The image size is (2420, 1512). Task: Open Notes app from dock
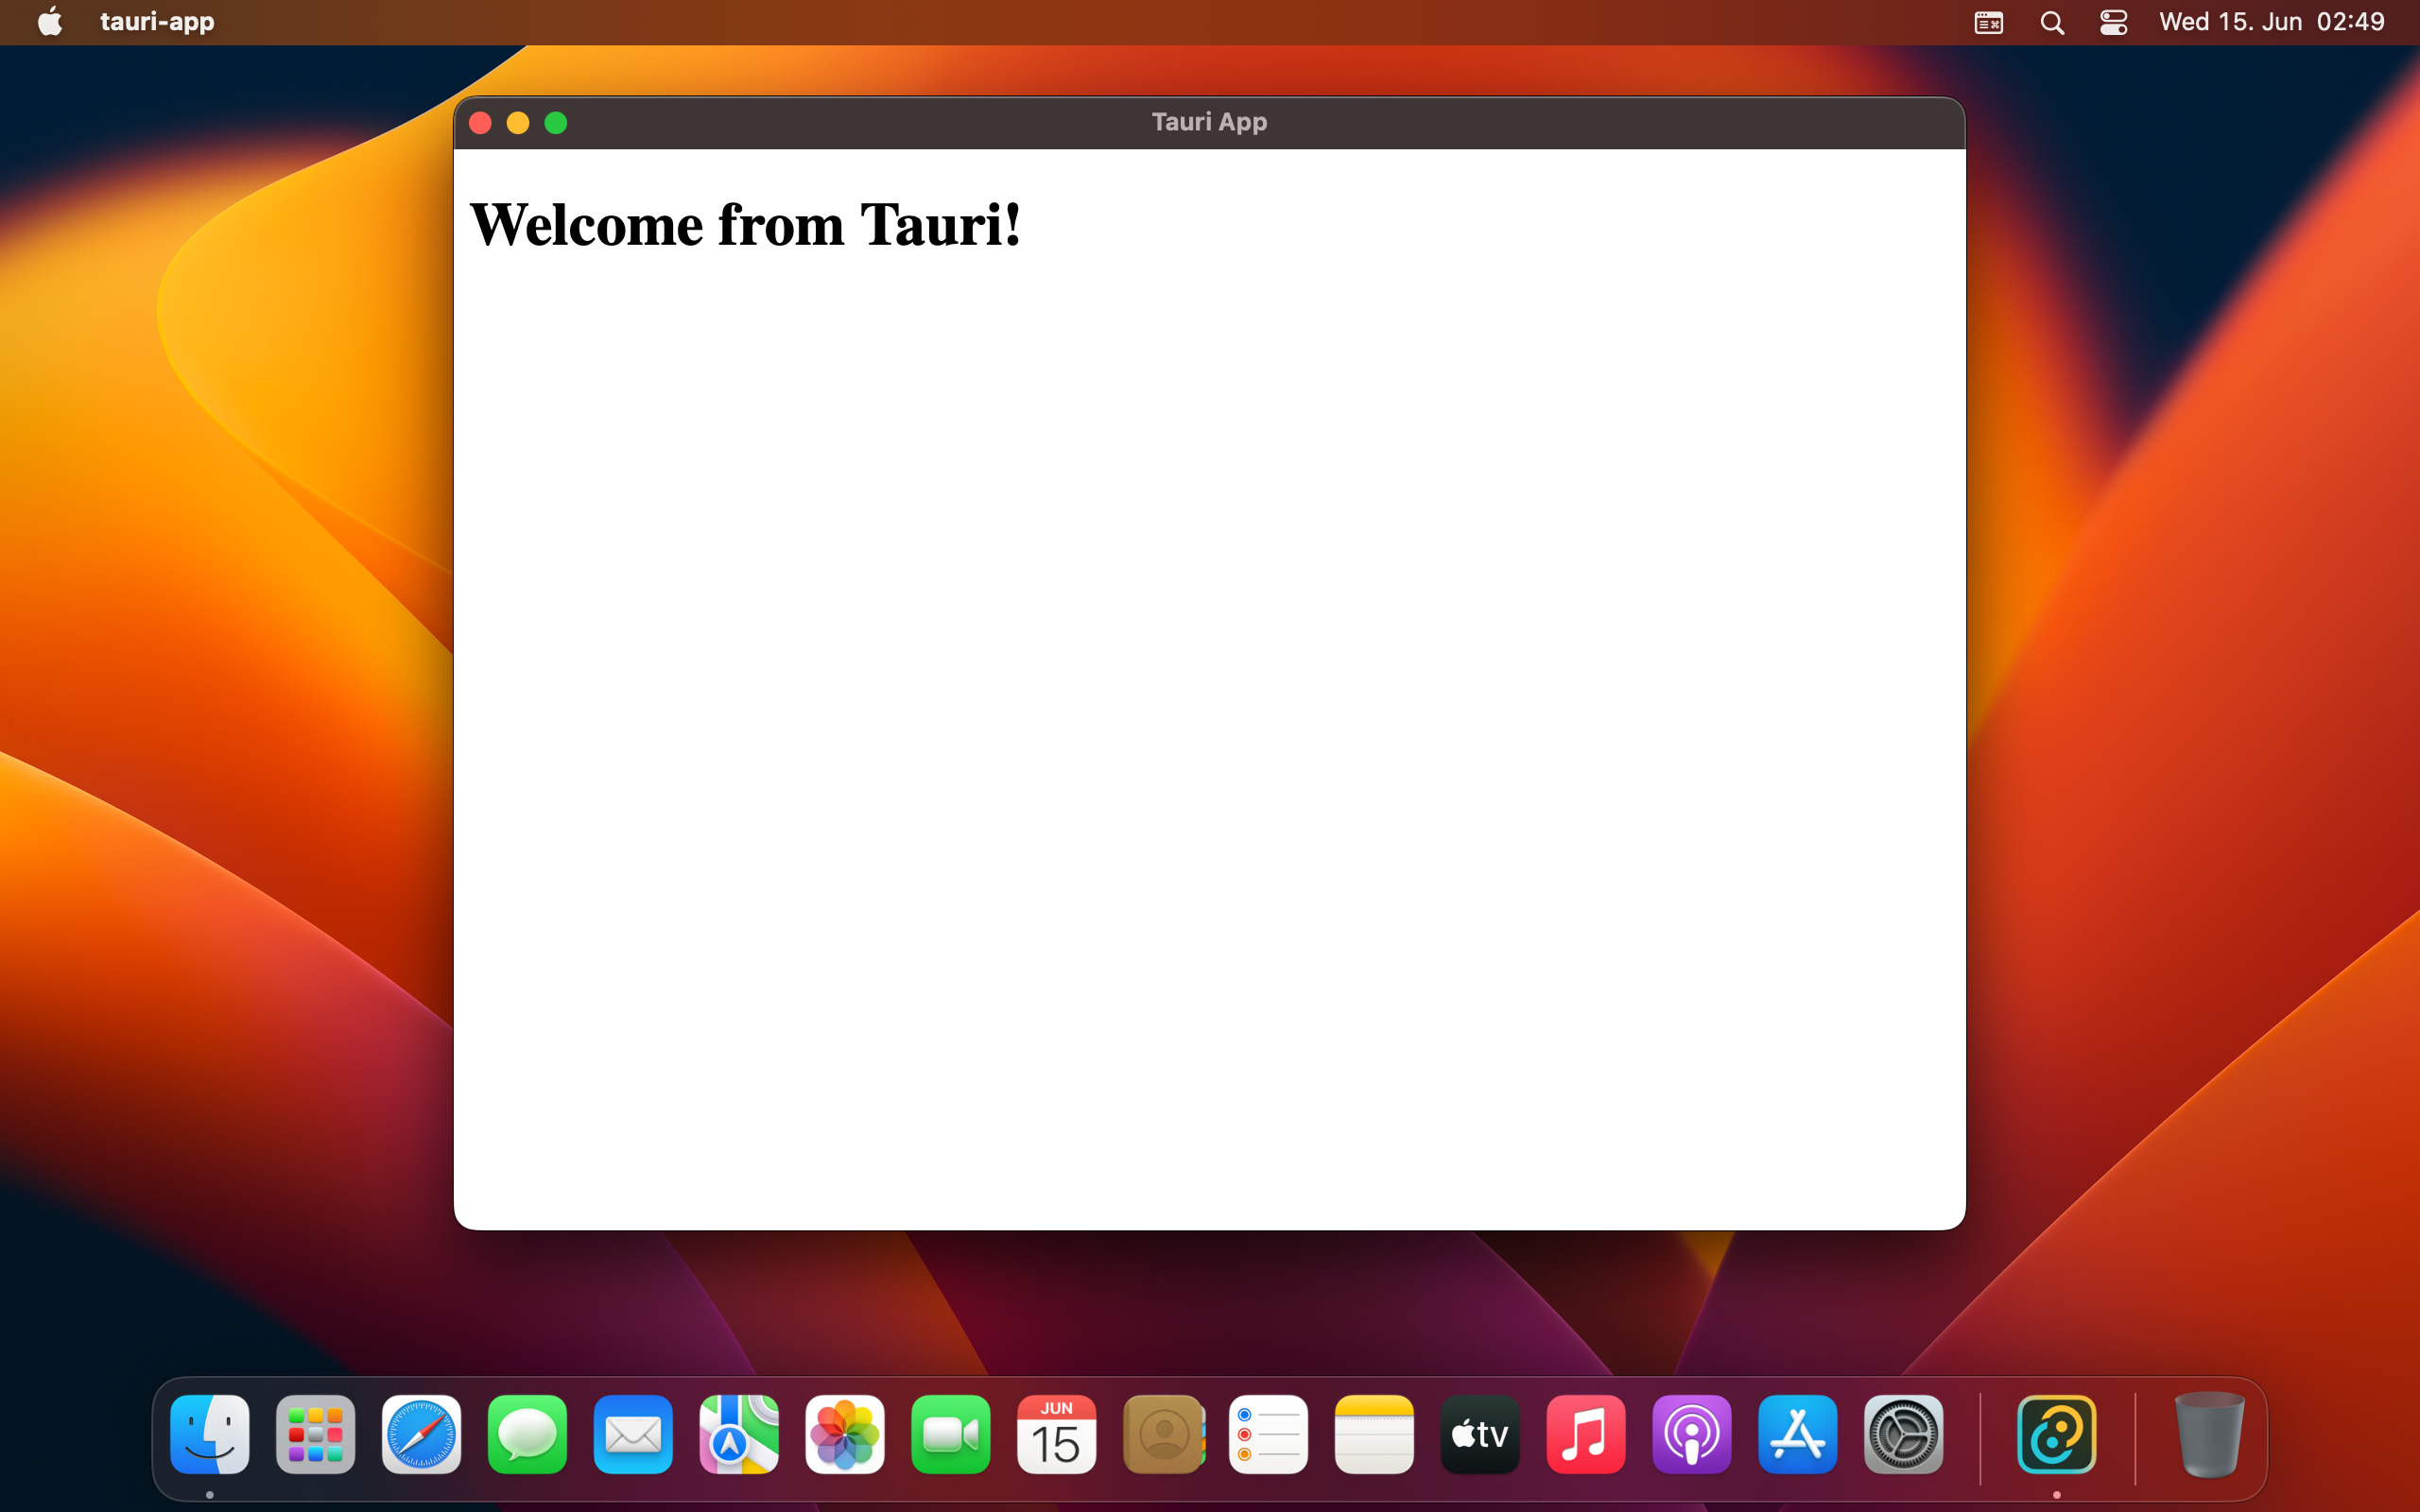pos(1373,1435)
